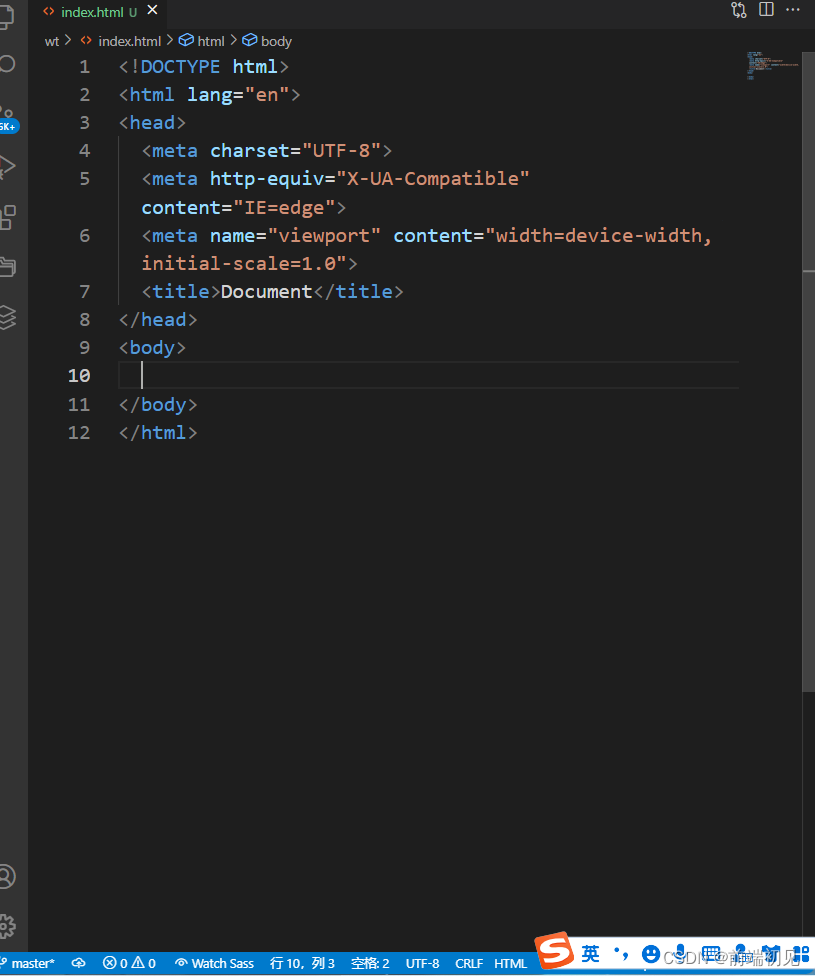Click the opening head tag on line 3
This screenshot has width=815, height=976.
click(153, 123)
